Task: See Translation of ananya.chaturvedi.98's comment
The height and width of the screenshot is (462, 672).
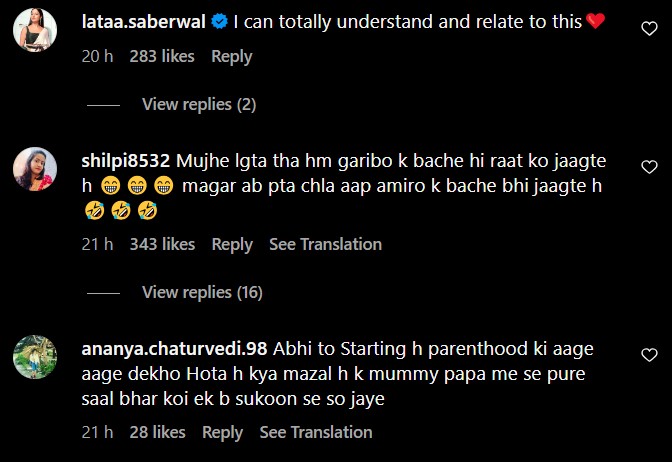Action: pos(315,432)
